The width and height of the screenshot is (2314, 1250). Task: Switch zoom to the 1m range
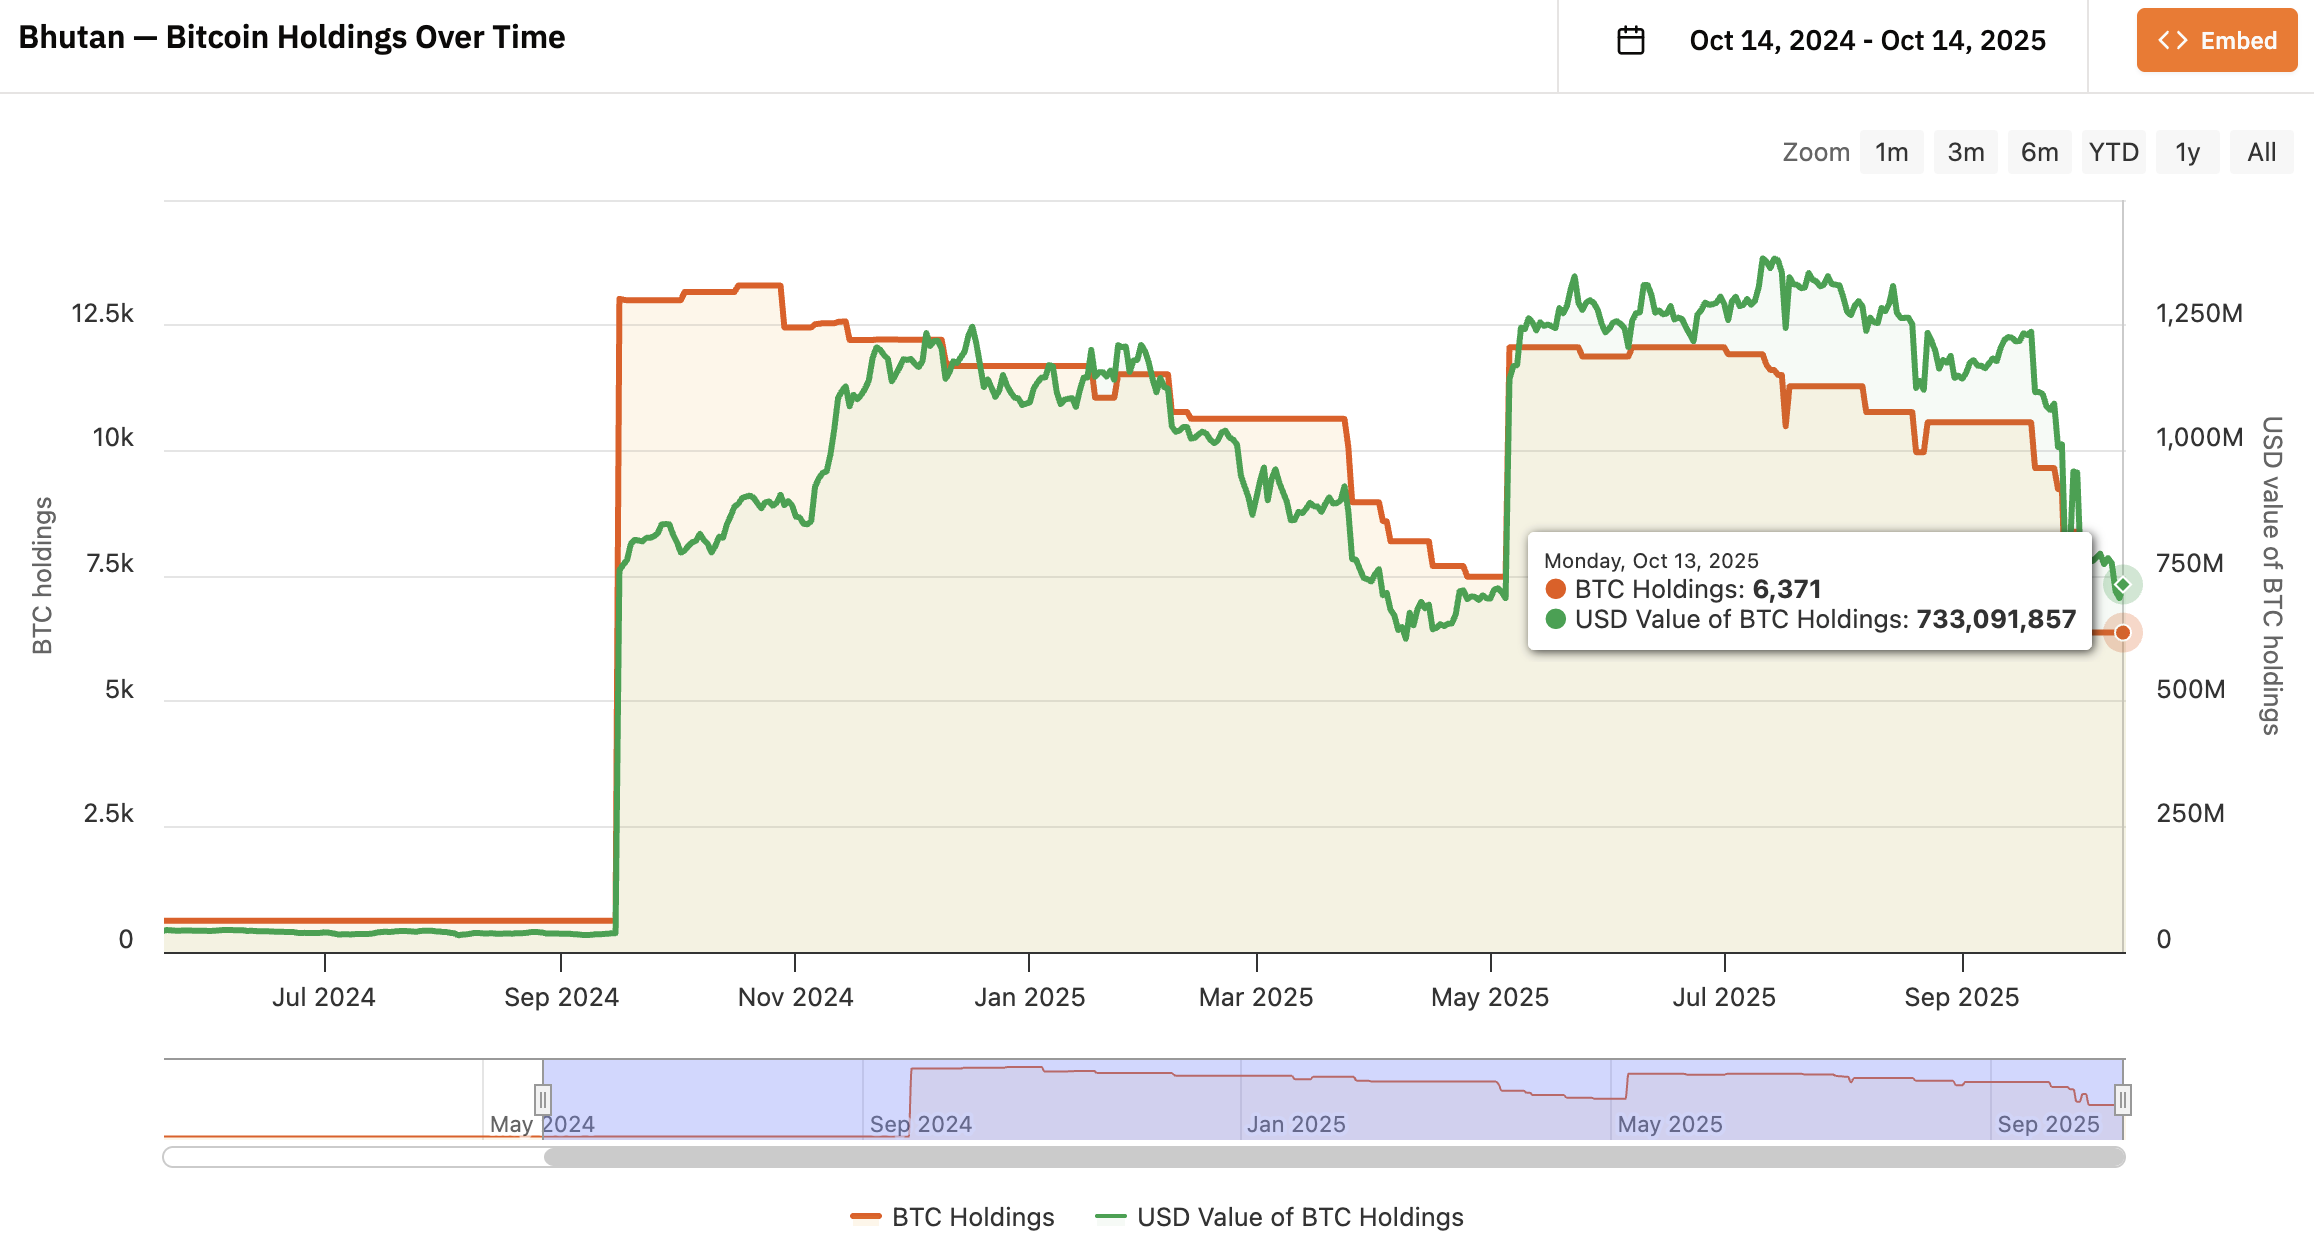[1892, 151]
